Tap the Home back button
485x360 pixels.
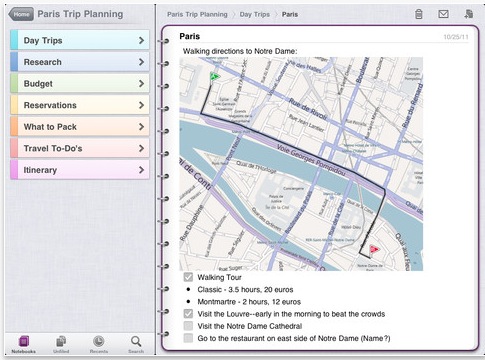21,14
